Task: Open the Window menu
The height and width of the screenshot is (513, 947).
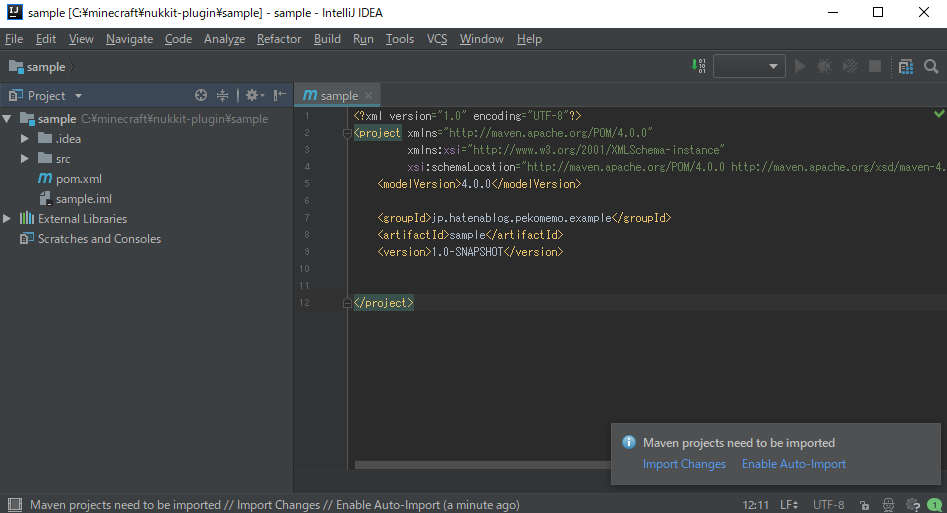Action: [x=481, y=39]
